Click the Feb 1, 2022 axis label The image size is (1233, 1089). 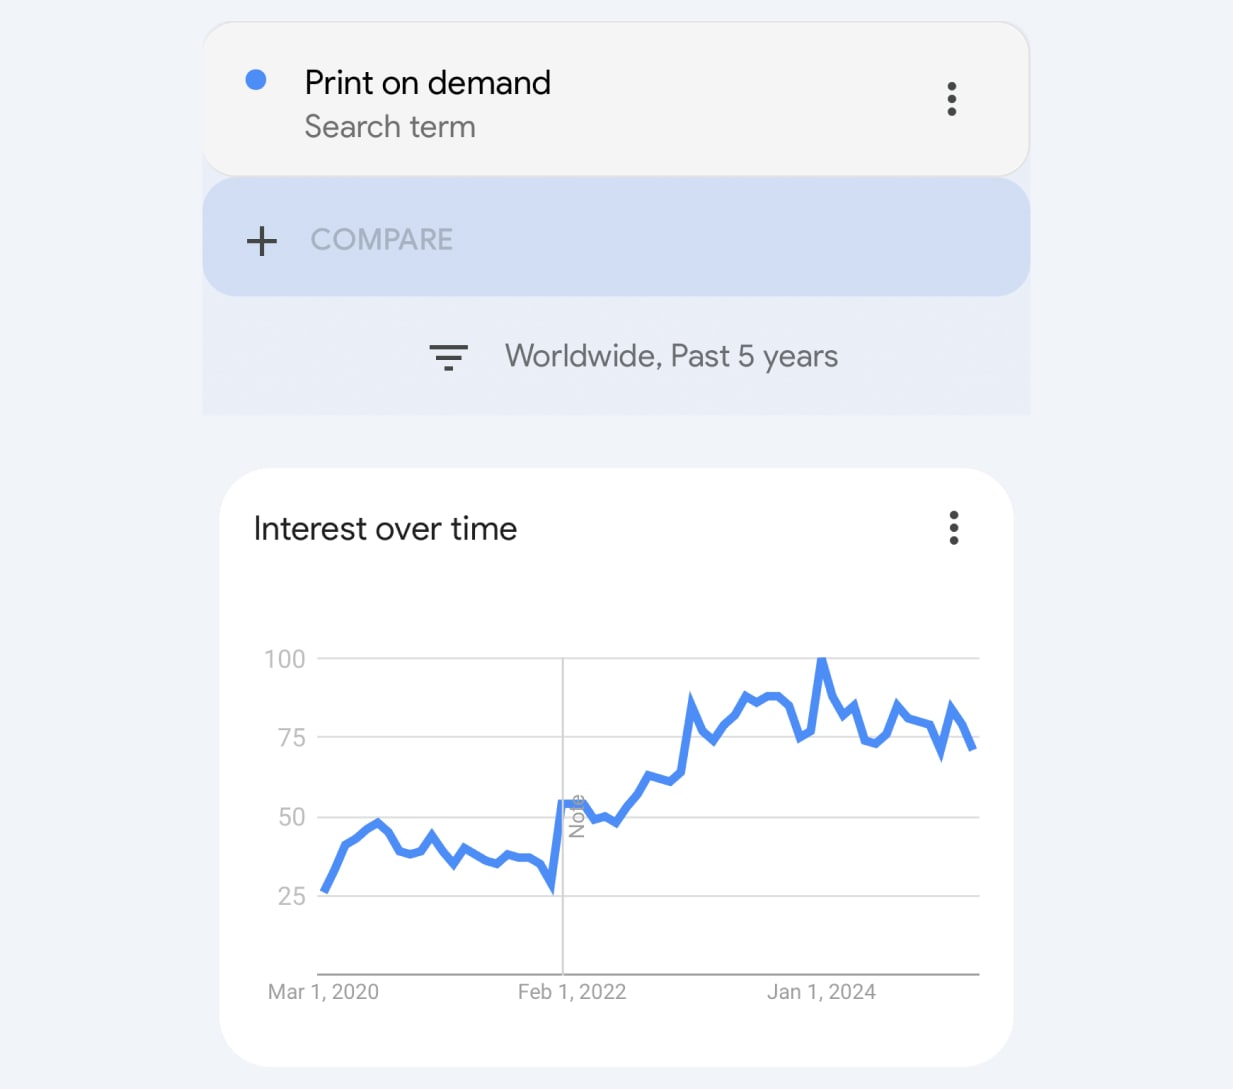[572, 991]
